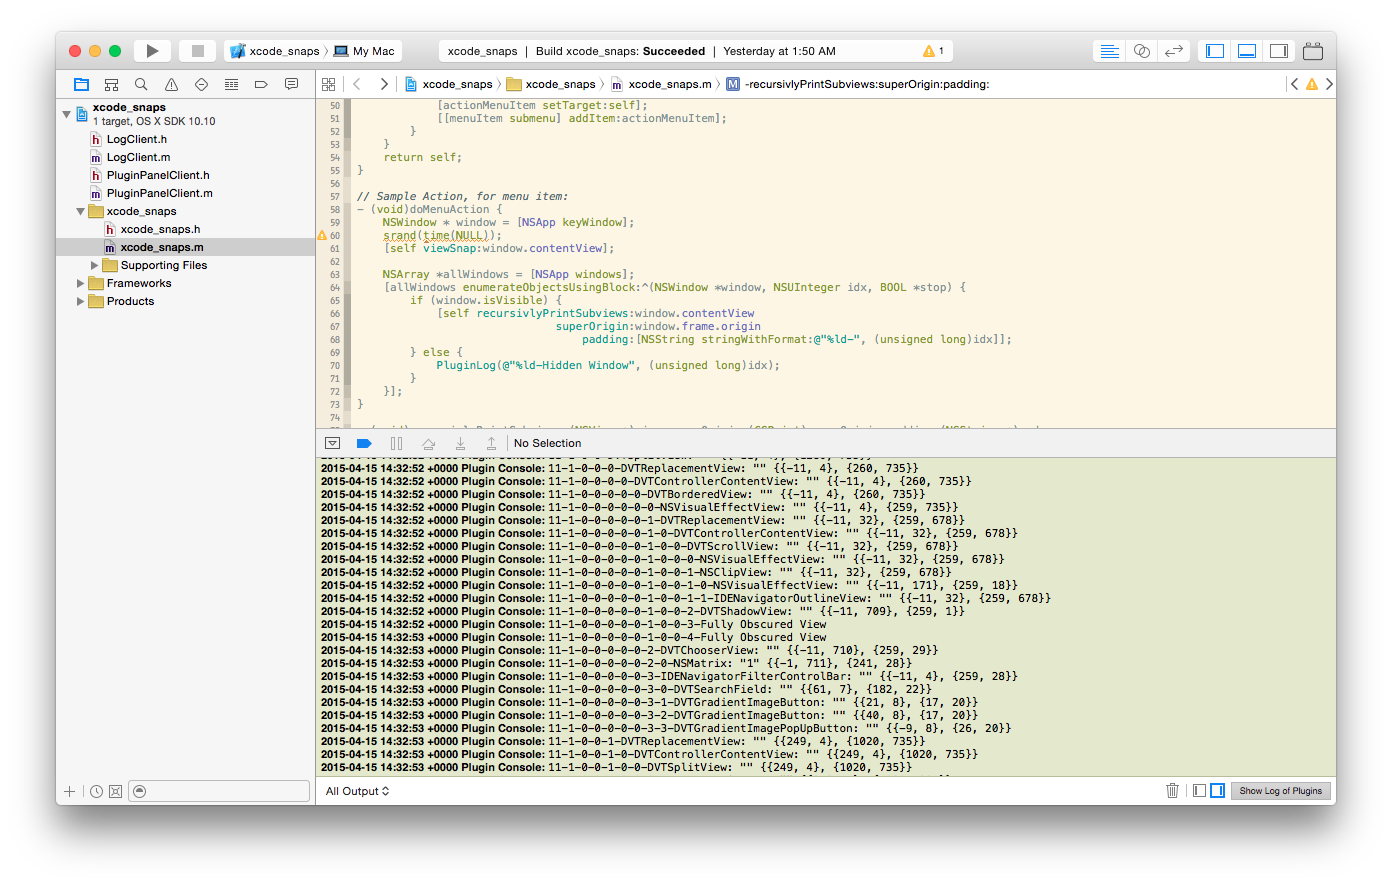
Task: Open the All Output filter dropdown
Action: (356, 790)
